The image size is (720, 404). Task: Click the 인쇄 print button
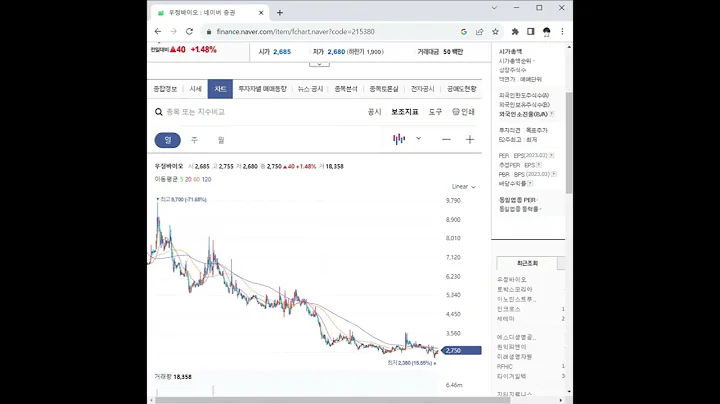pos(463,112)
